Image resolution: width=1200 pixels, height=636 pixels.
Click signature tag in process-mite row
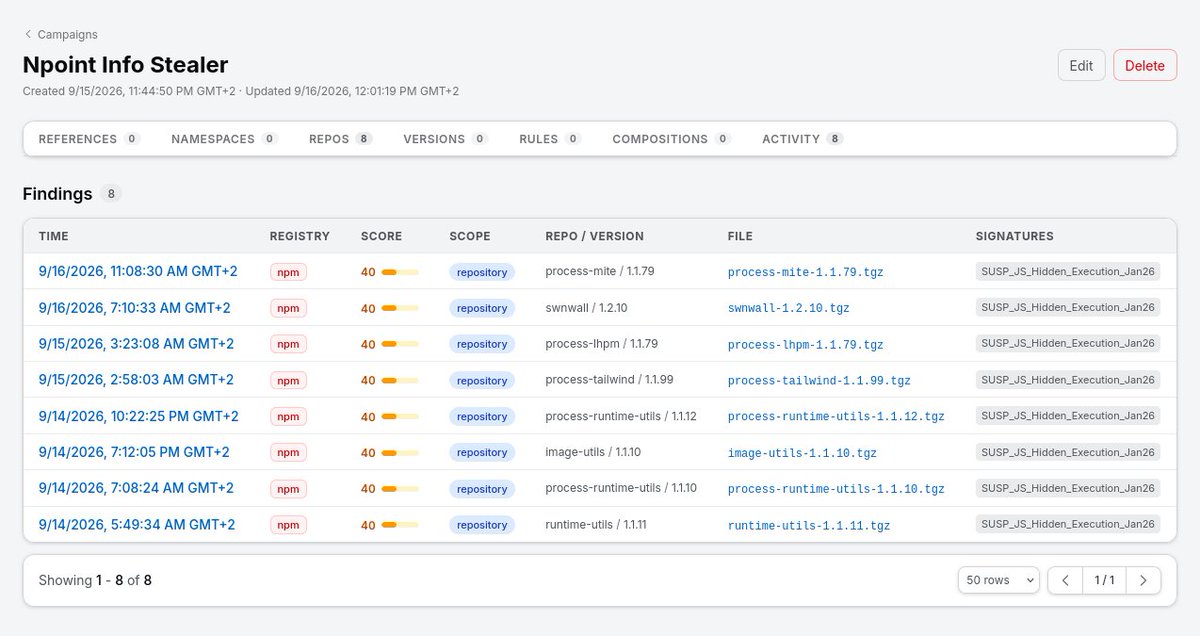point(1068,271)
